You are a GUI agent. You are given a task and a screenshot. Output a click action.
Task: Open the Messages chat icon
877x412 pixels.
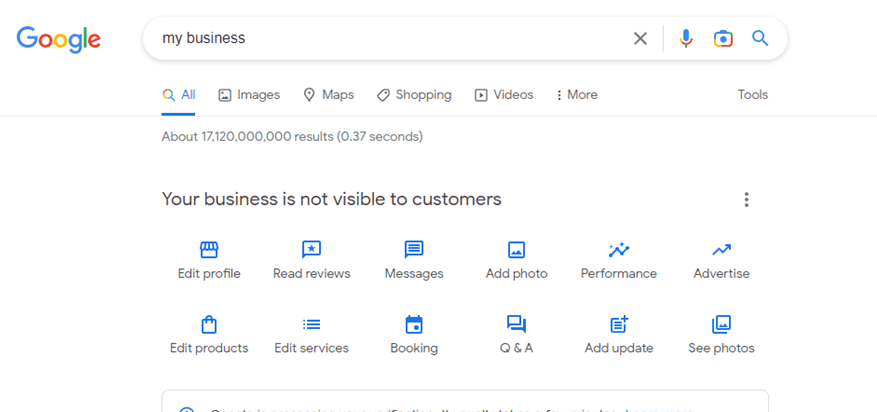pos(414,250)
